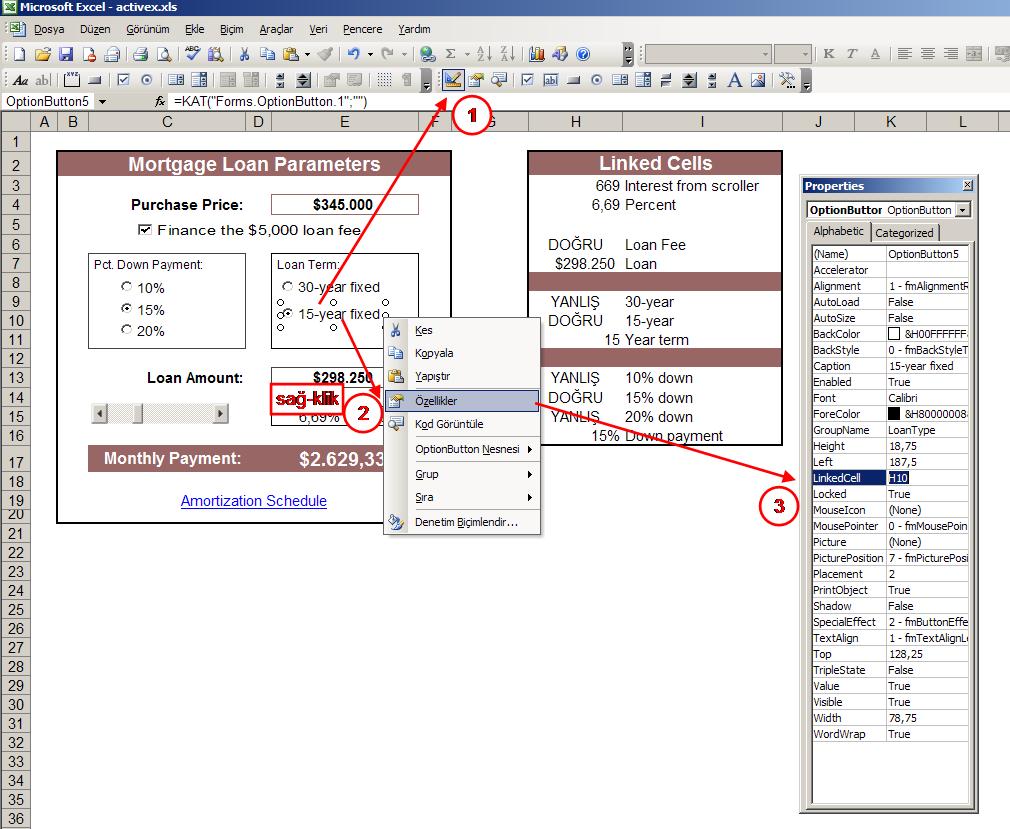
Task: Open the OptionButton object dropdown in Properties
Action: point(962,210)
